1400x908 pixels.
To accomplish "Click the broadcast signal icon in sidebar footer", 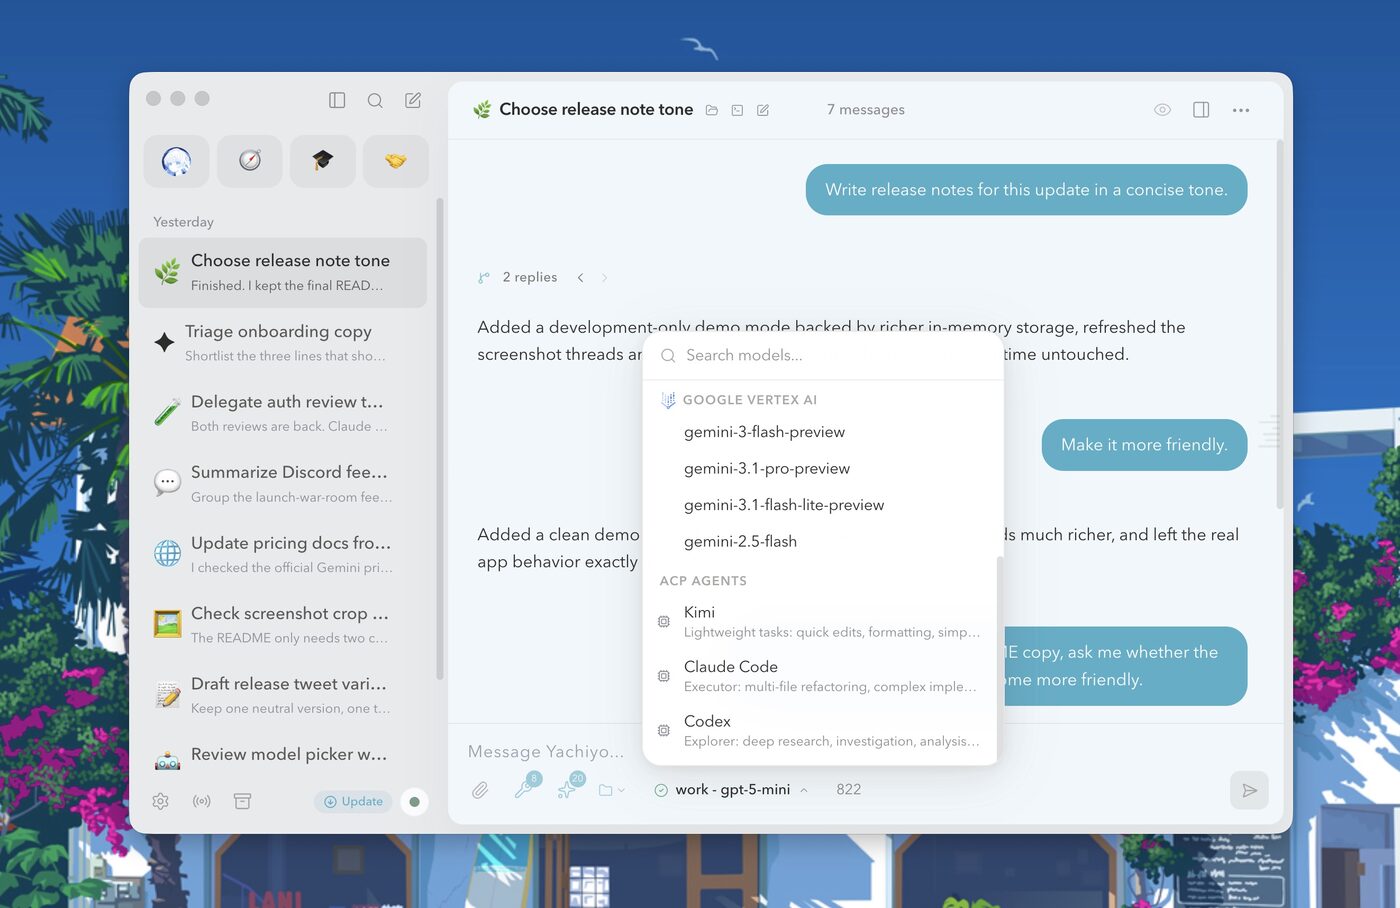I will coord(202,801).
